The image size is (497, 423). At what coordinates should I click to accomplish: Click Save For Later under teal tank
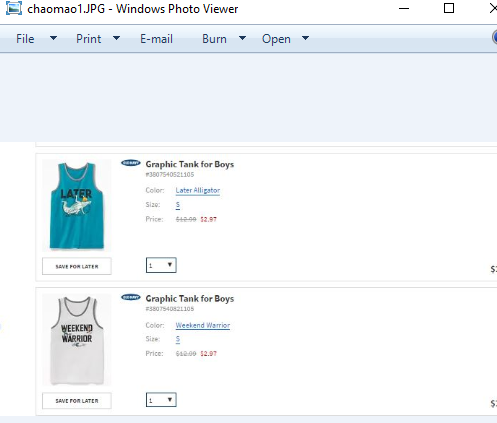(x=77, y=266)
